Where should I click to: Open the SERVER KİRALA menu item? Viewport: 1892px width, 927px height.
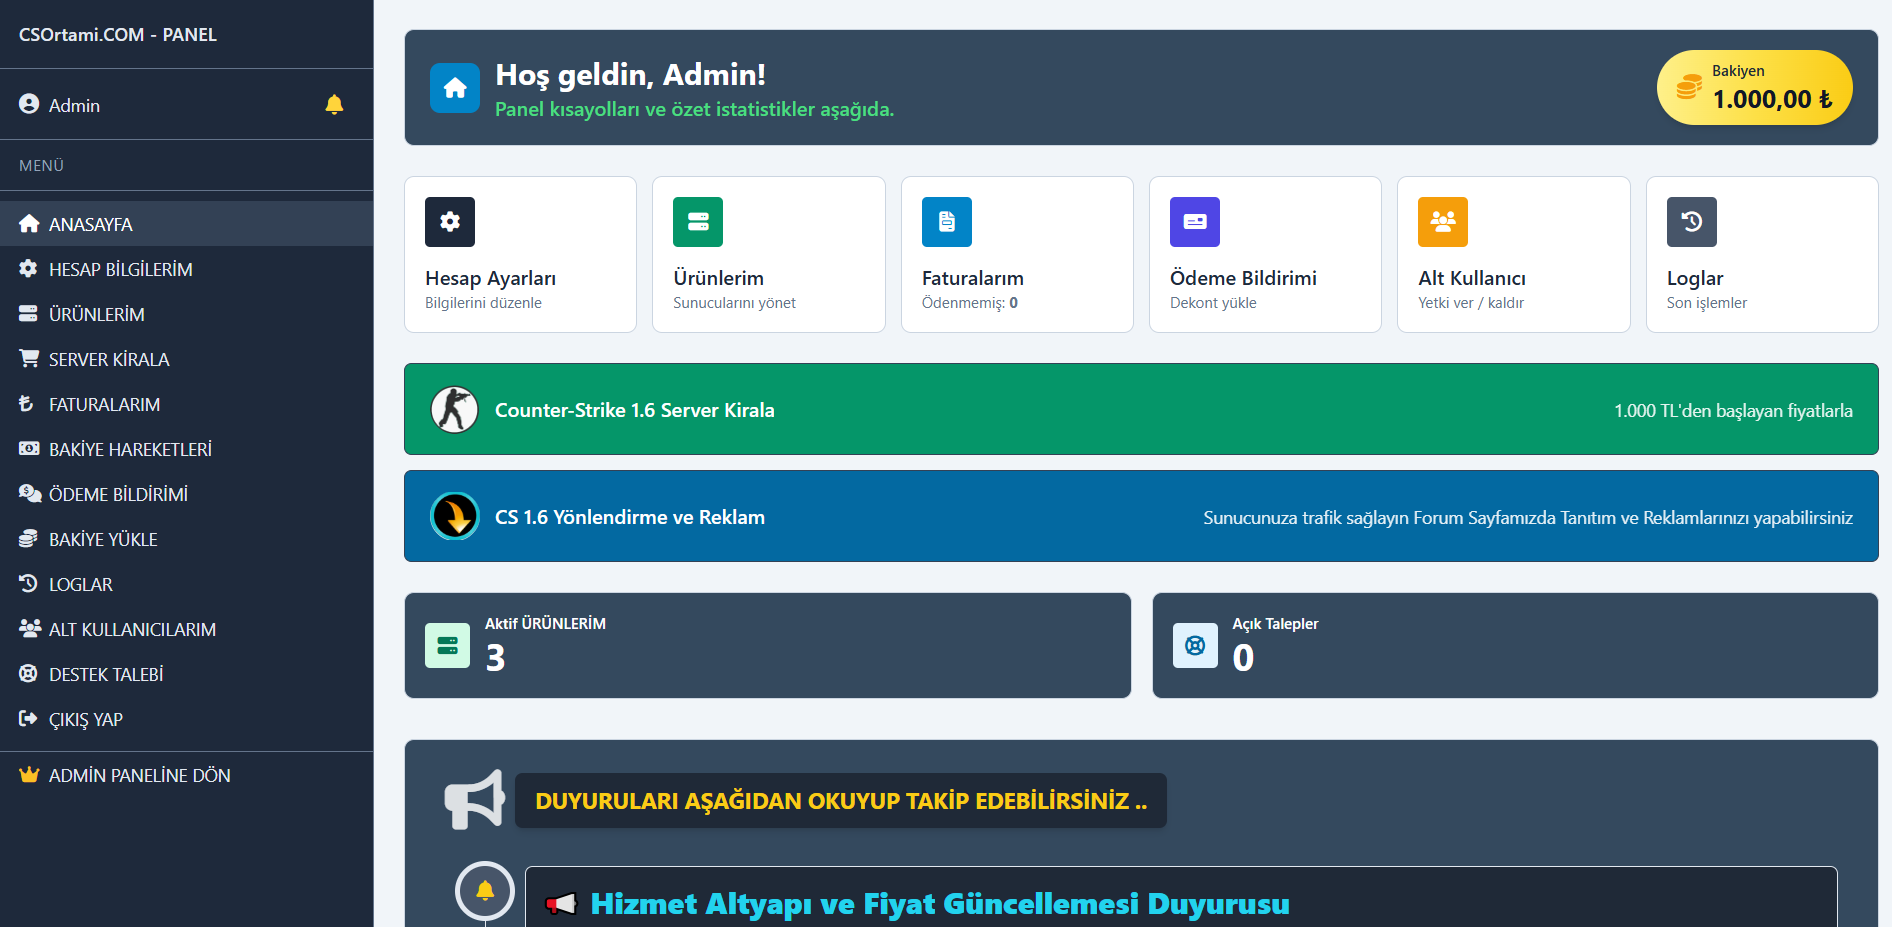(x=108, y=358)
